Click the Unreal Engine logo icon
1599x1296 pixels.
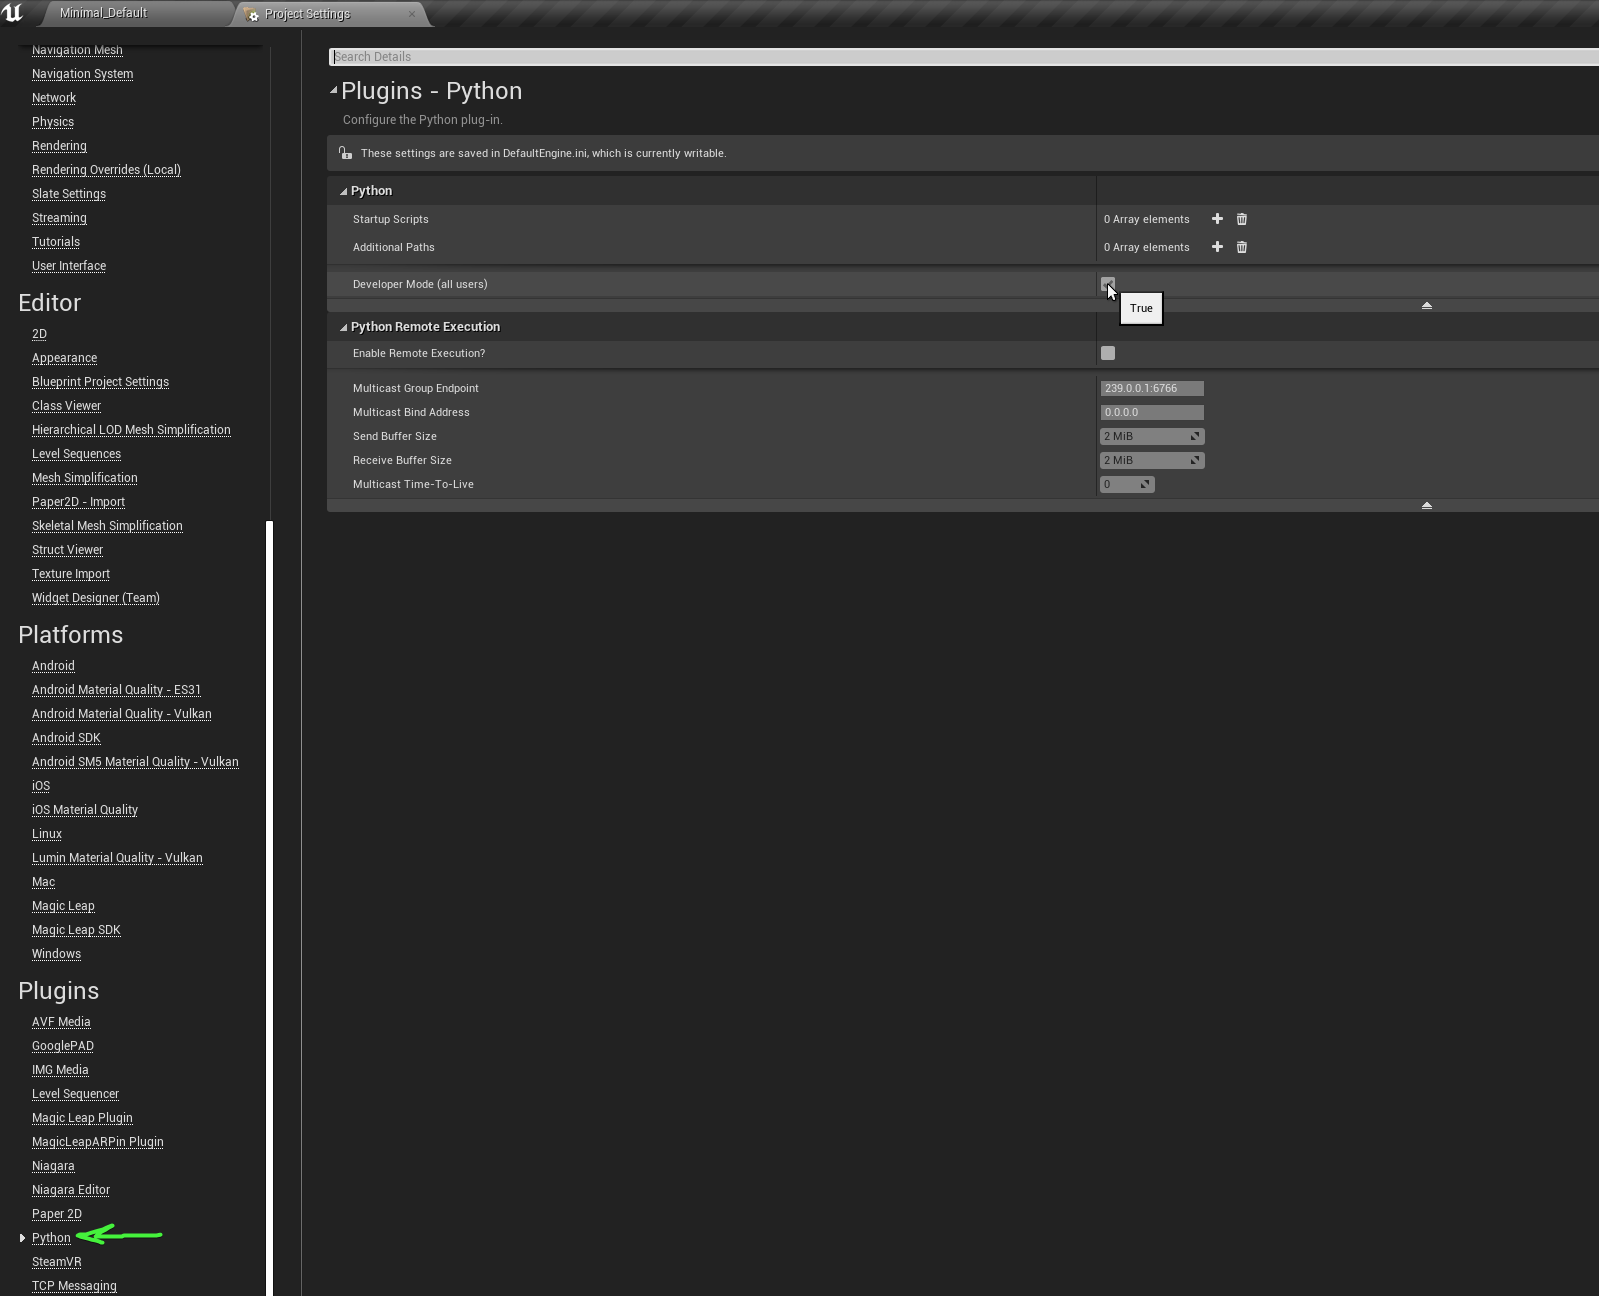[13, 13]
